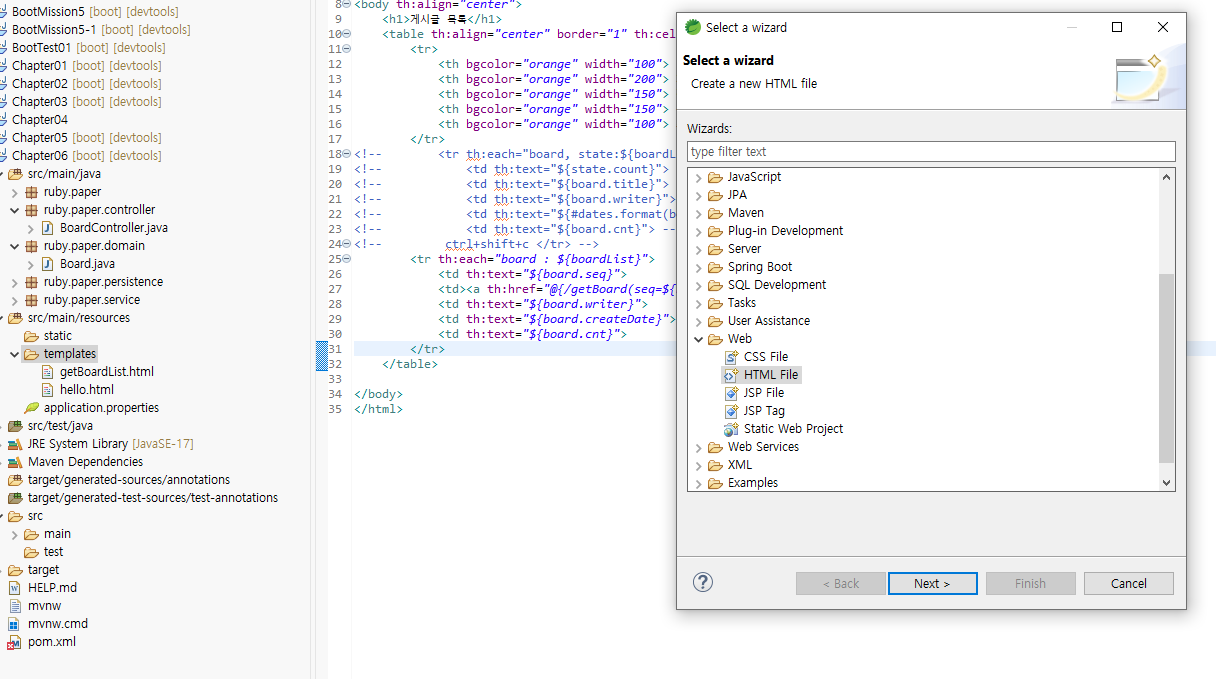Select the JSP Tag wizard icon

[731, 411]
